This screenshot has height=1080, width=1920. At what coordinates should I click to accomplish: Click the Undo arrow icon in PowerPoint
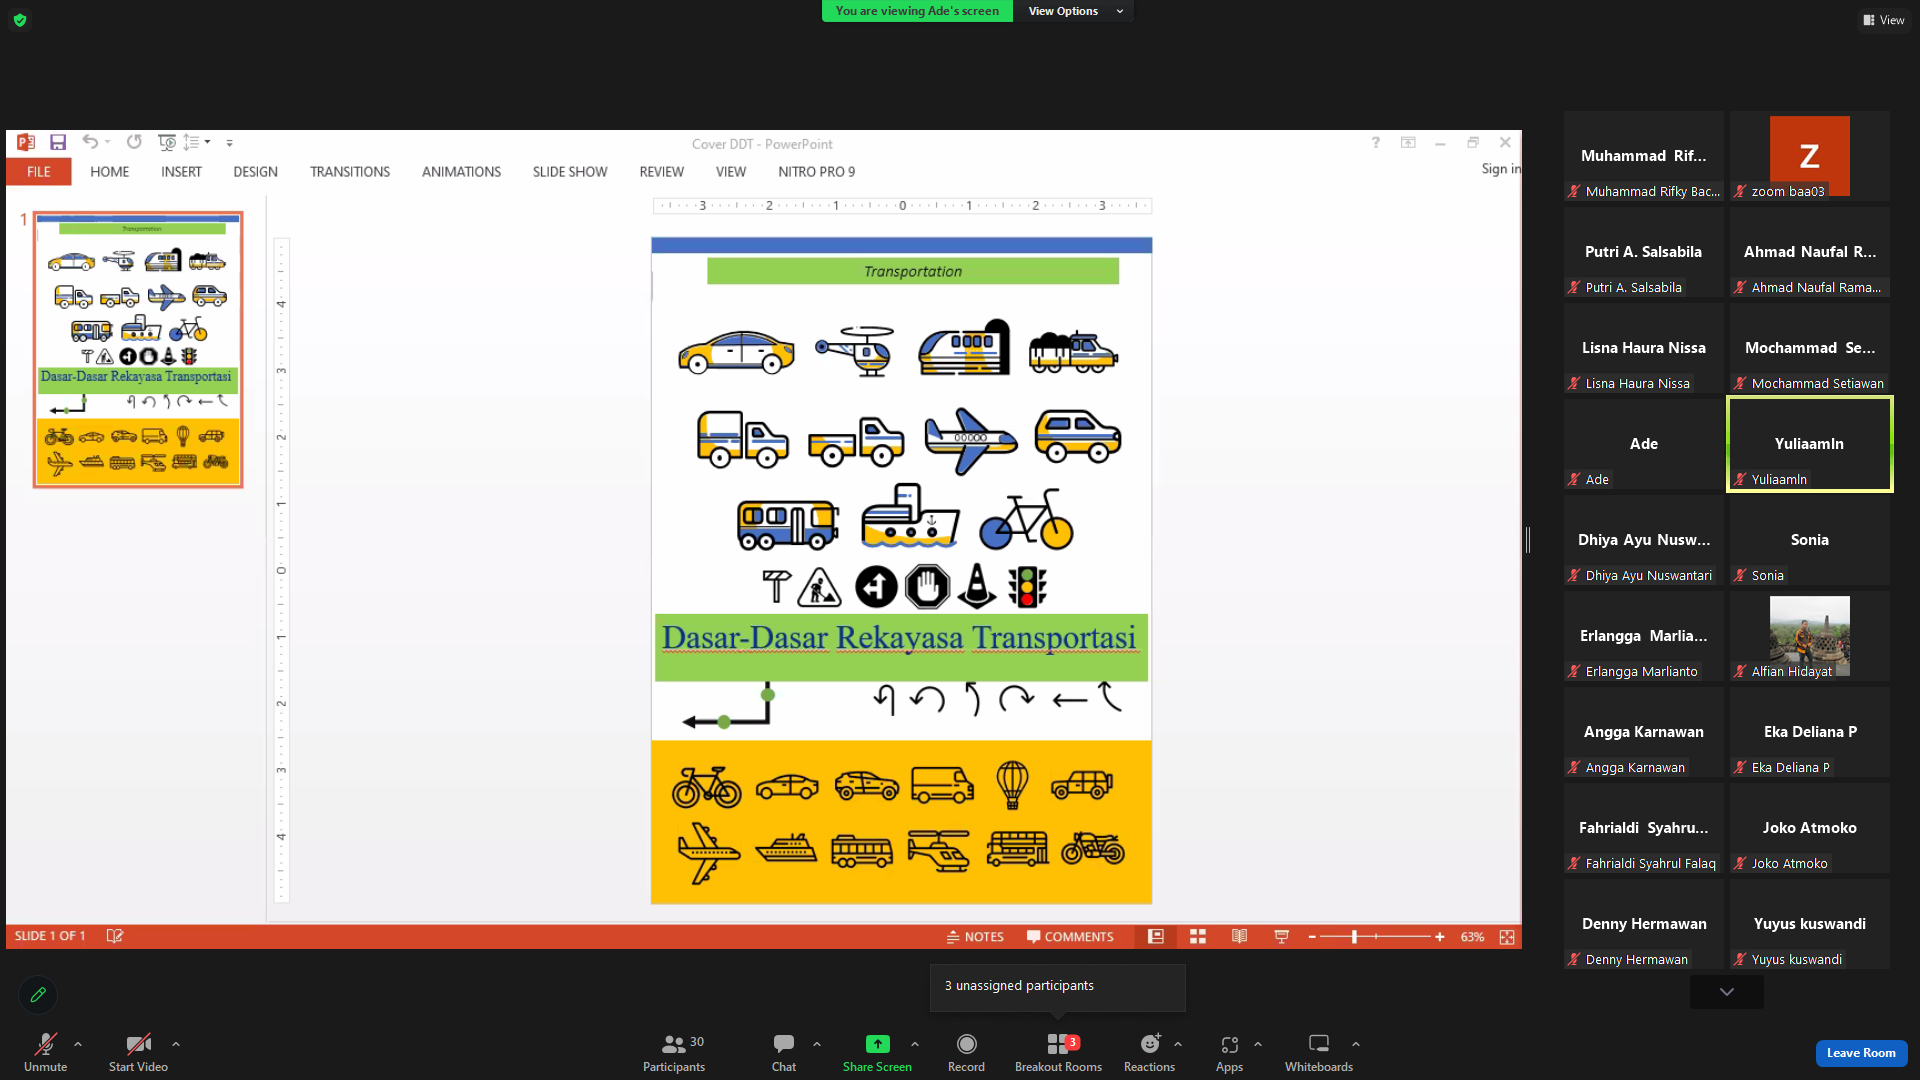tap(90, 142)
